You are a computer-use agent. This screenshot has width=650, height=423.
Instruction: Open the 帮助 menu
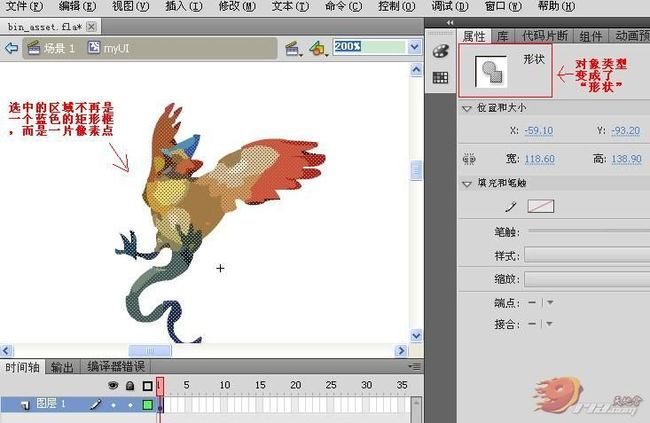[556, 6]
